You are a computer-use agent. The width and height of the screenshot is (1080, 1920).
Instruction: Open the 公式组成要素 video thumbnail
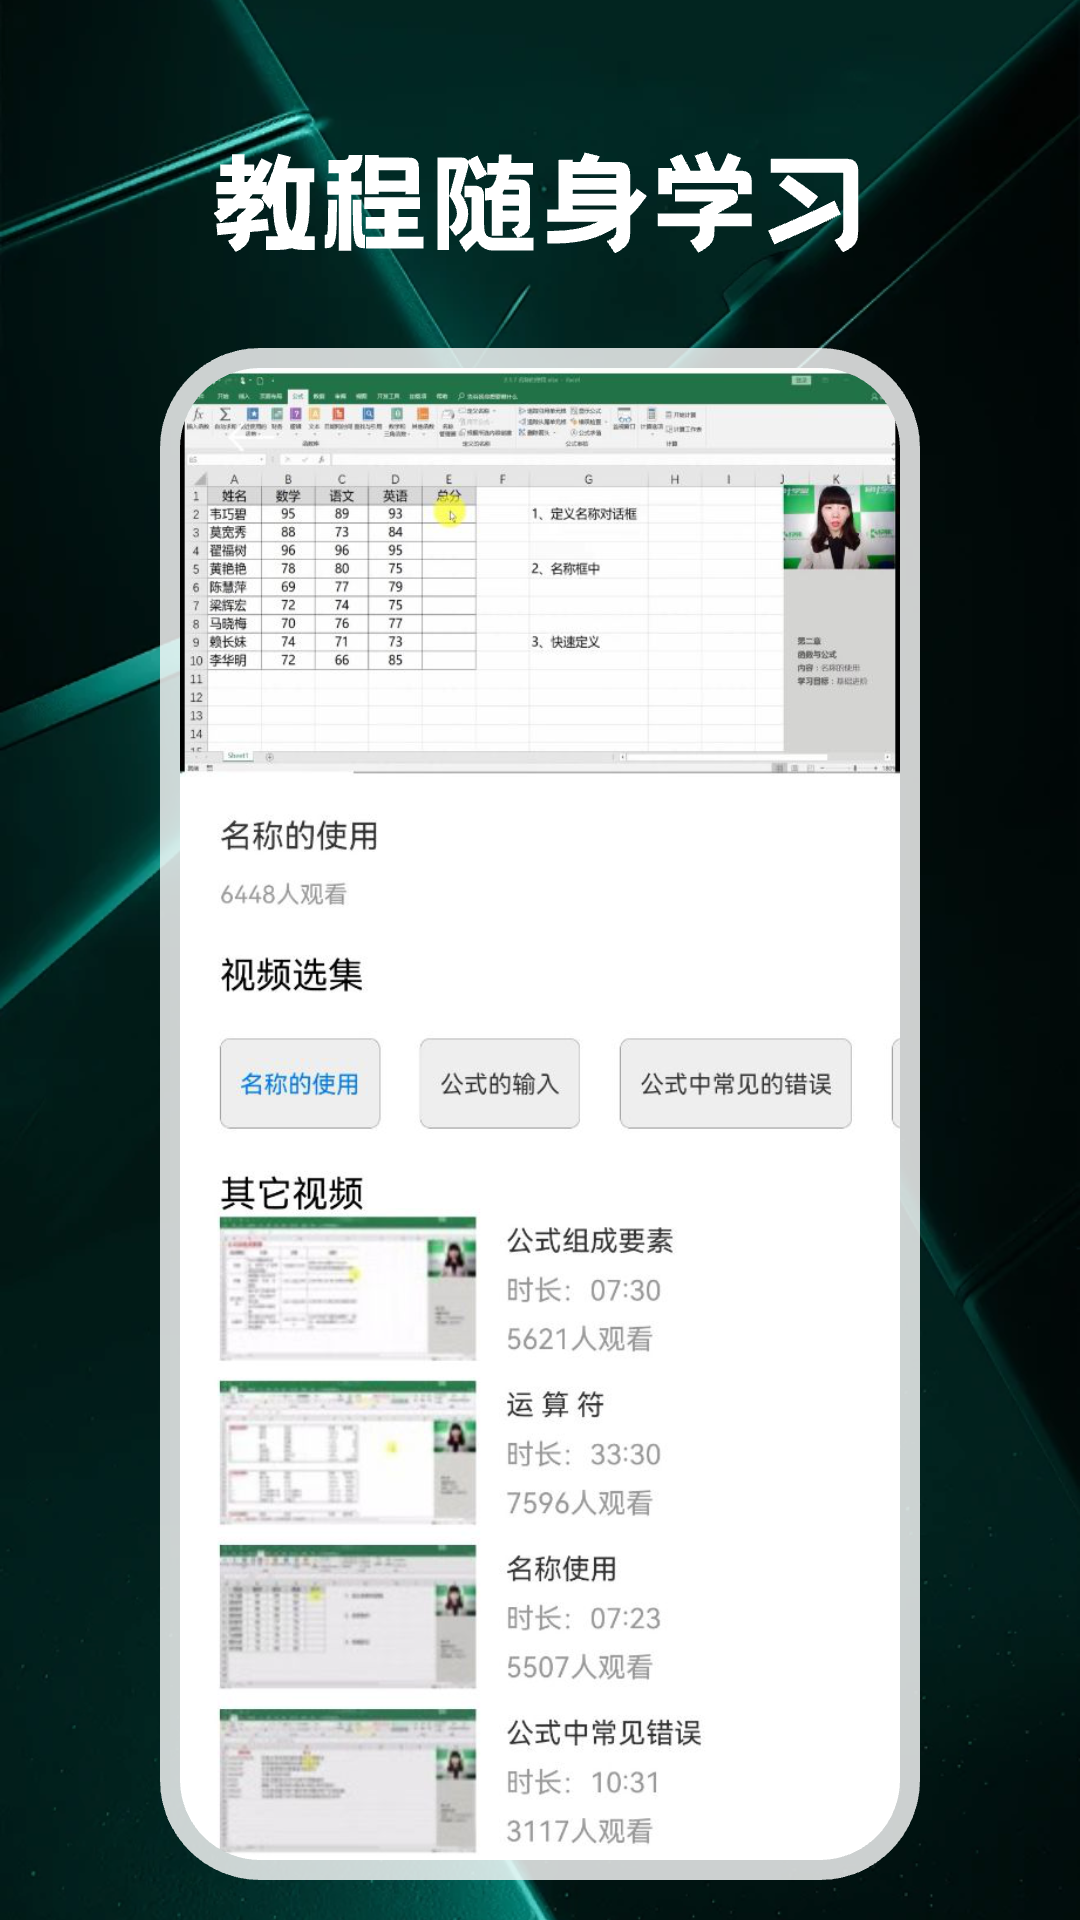click(348, 1289)
